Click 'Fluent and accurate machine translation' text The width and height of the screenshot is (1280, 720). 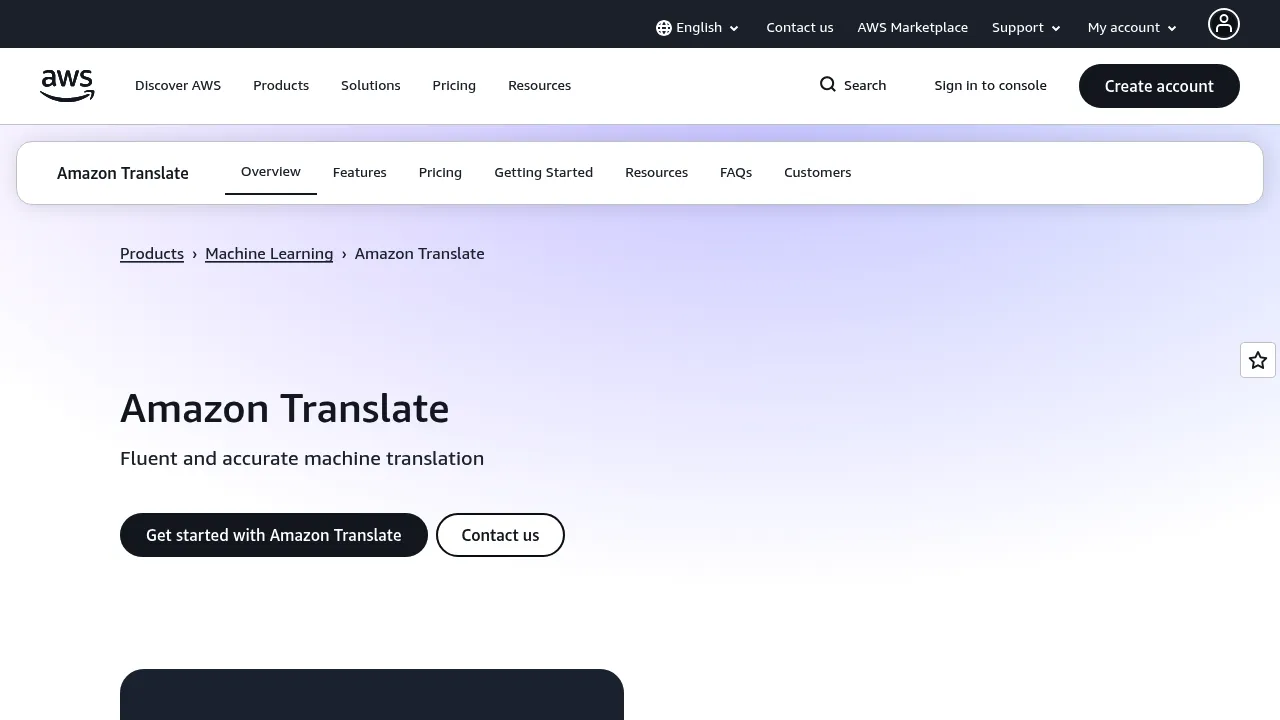click(302, 459)
